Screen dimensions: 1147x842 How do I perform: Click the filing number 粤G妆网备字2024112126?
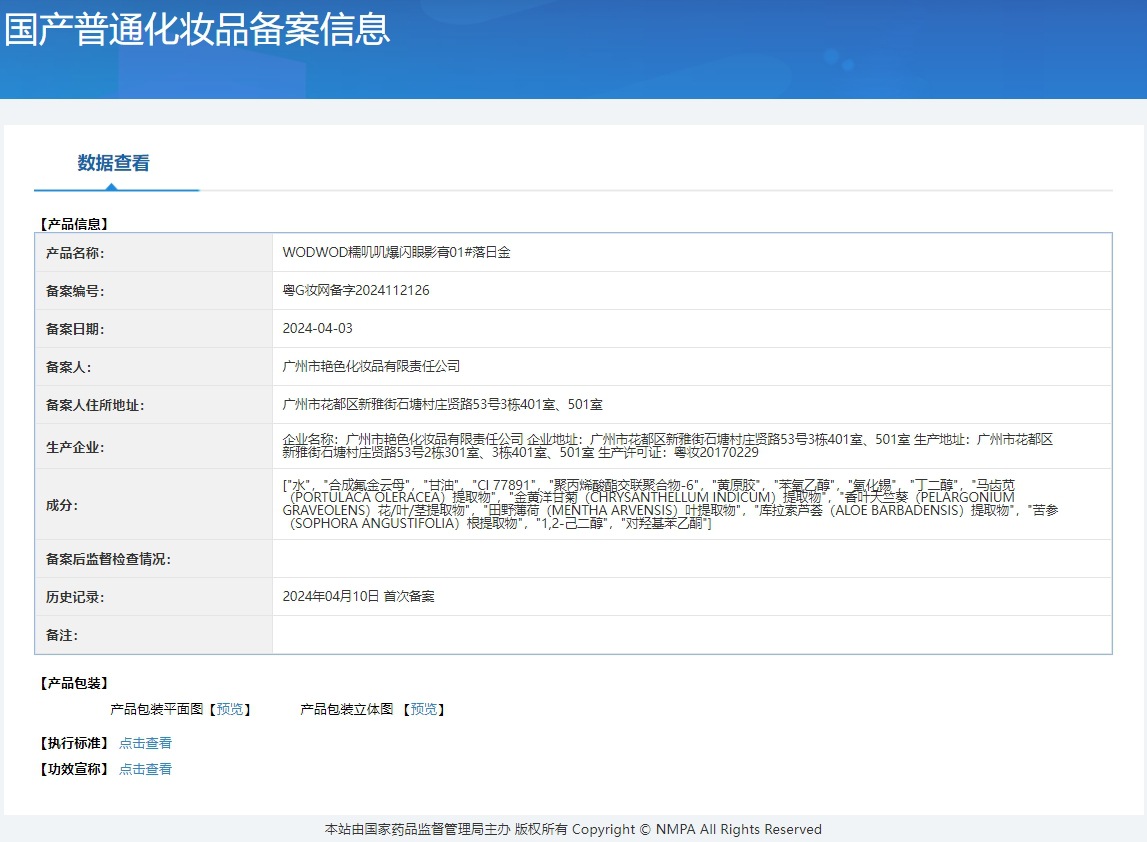pyautogui.click(x=356, y=290)
